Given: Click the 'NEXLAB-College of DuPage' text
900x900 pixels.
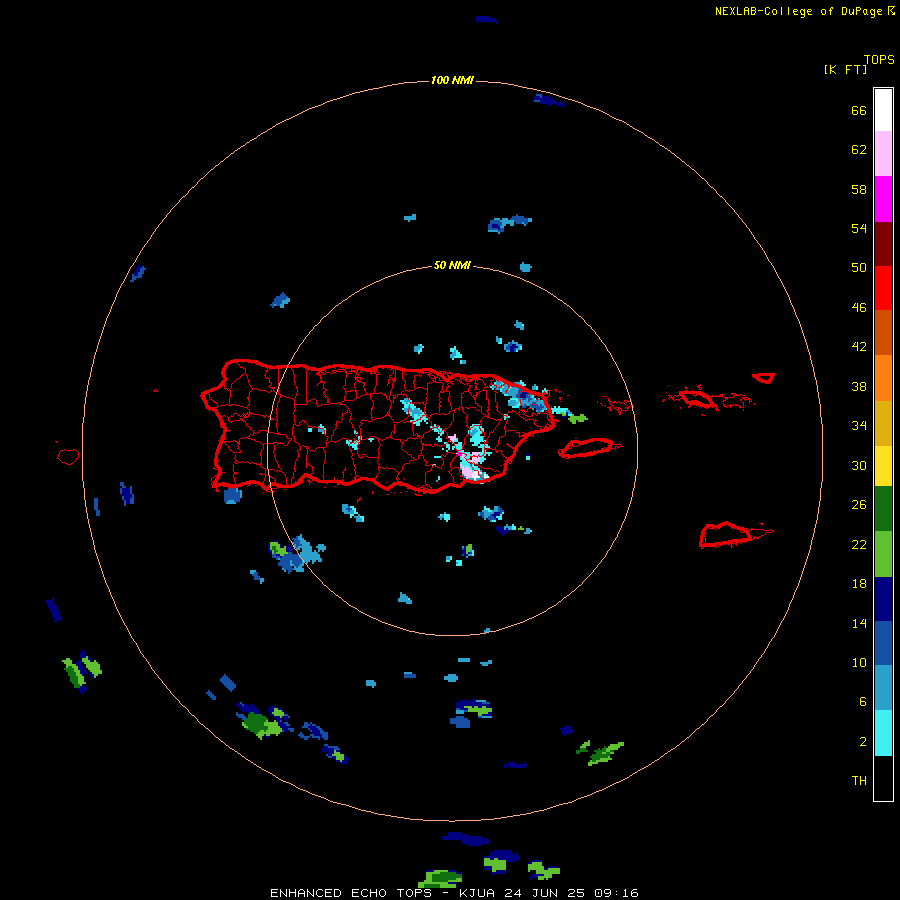Looking at the screenshot, I should (x=798, y=11).
